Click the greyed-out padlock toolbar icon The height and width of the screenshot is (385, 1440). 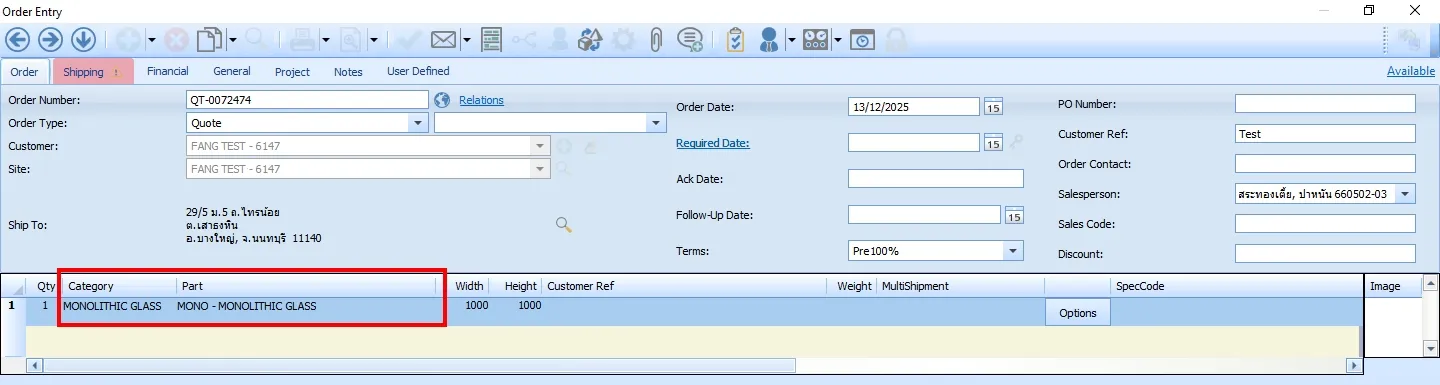(x=897, y=40)
